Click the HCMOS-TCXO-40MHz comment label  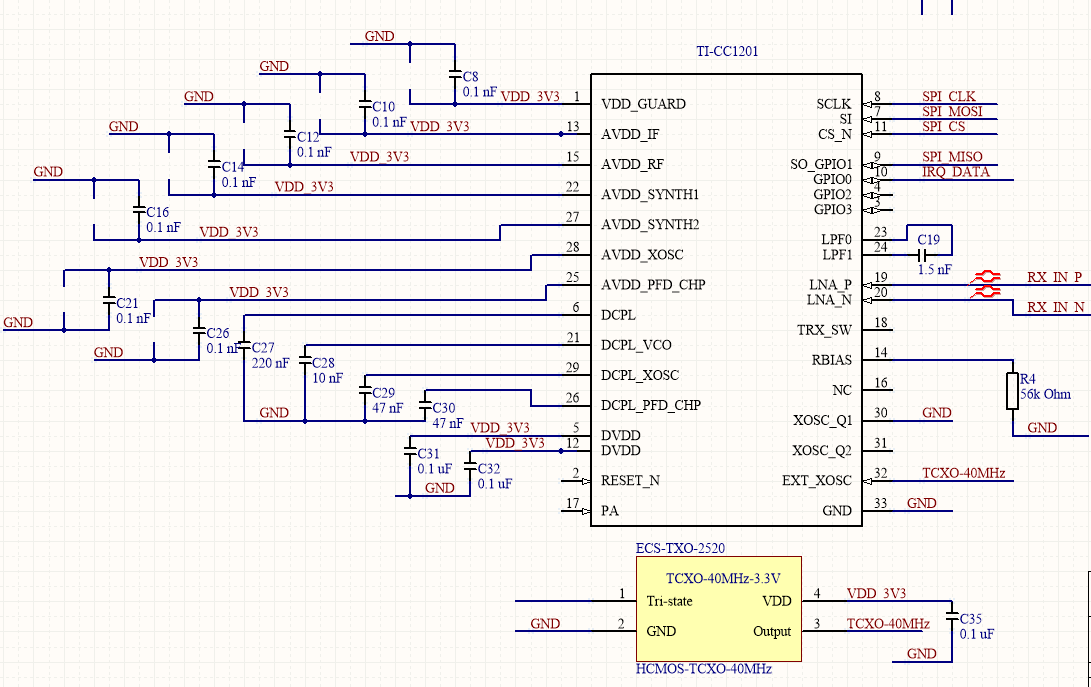pos(704,669)
